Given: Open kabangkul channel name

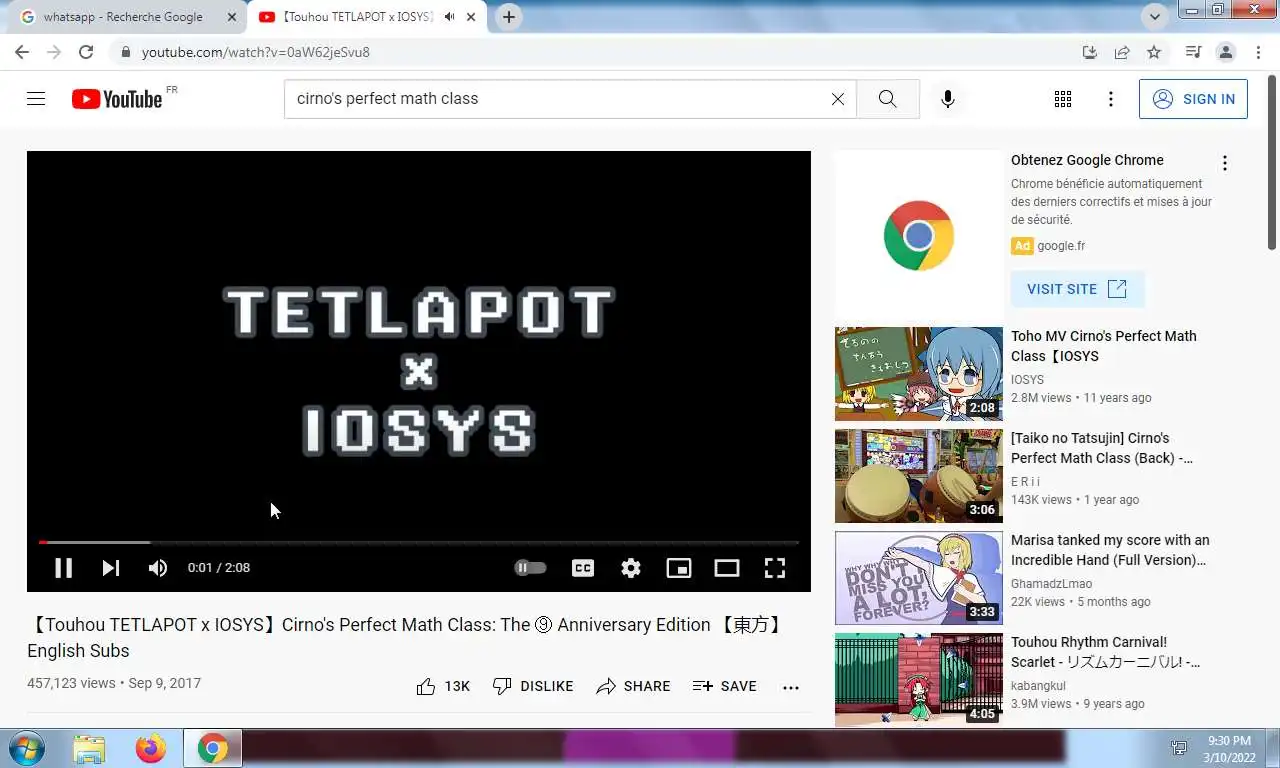Looking at the screenshot, I should 1038,686.
